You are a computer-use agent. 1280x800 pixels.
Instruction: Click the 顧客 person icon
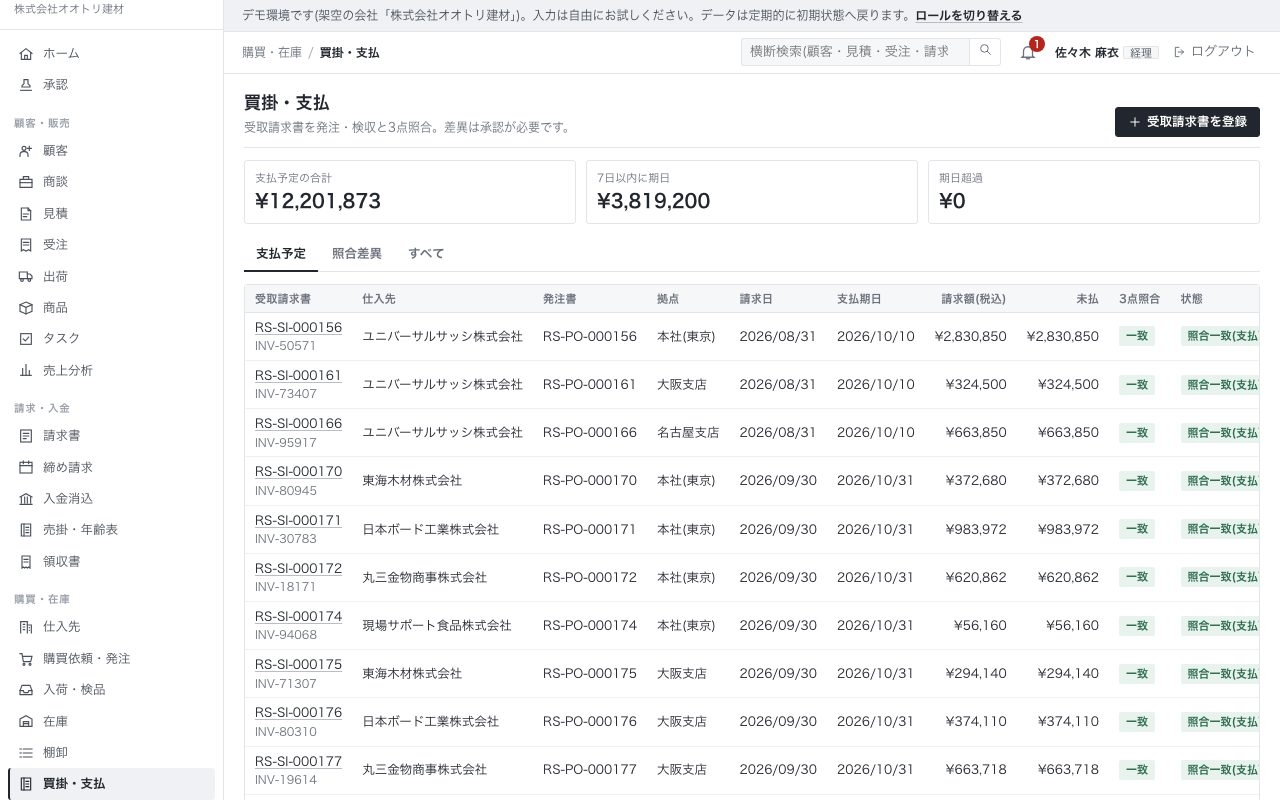coord(26,151)
